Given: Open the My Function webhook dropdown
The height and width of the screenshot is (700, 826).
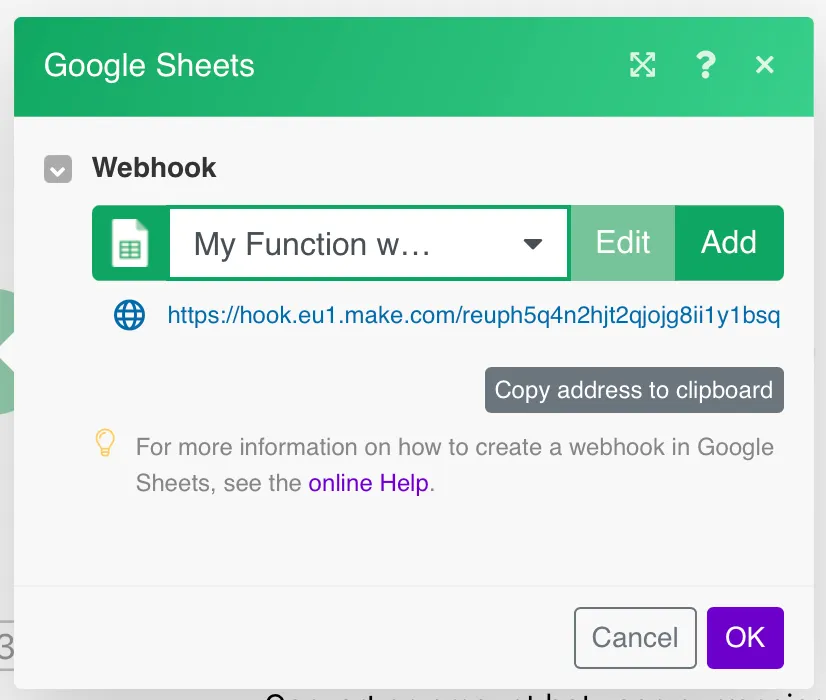Looking at the screenshot, I should [368, 243].
